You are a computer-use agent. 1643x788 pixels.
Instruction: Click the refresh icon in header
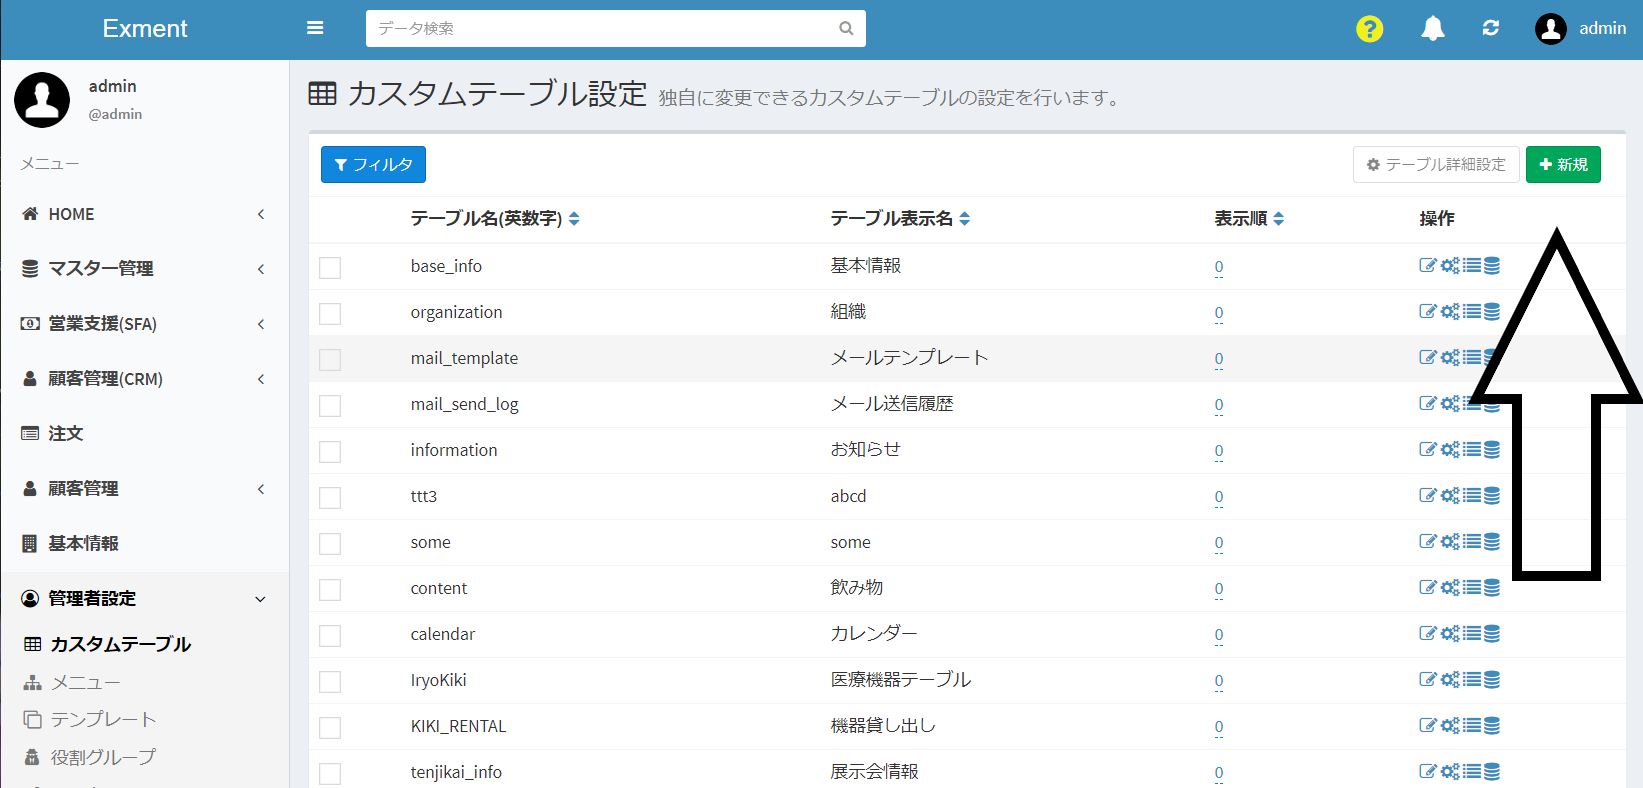[x=1491, y=28]
